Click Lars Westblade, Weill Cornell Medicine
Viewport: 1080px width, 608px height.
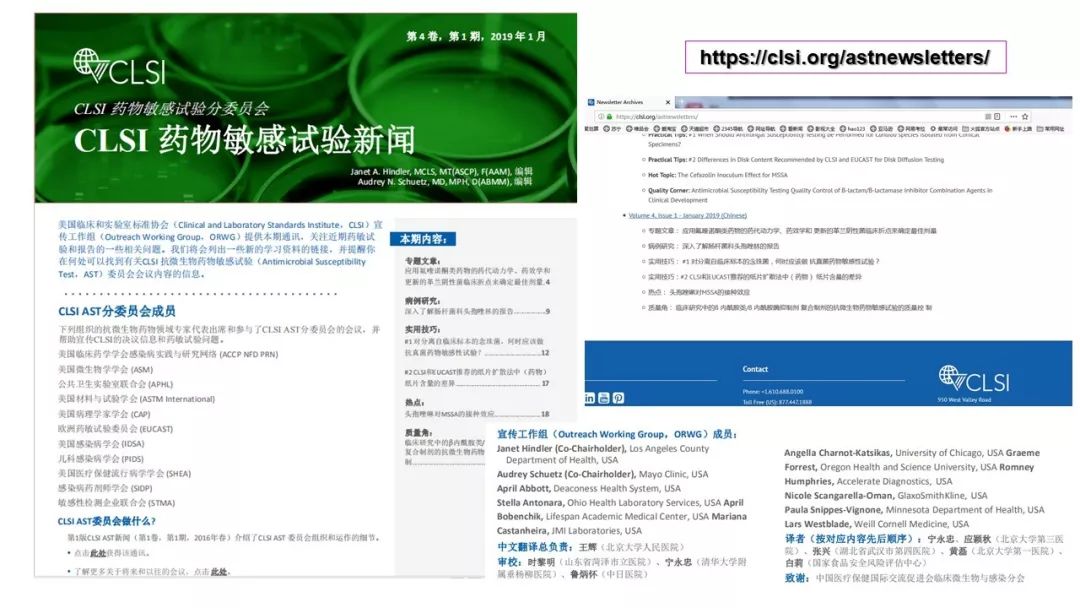[876, 524]
